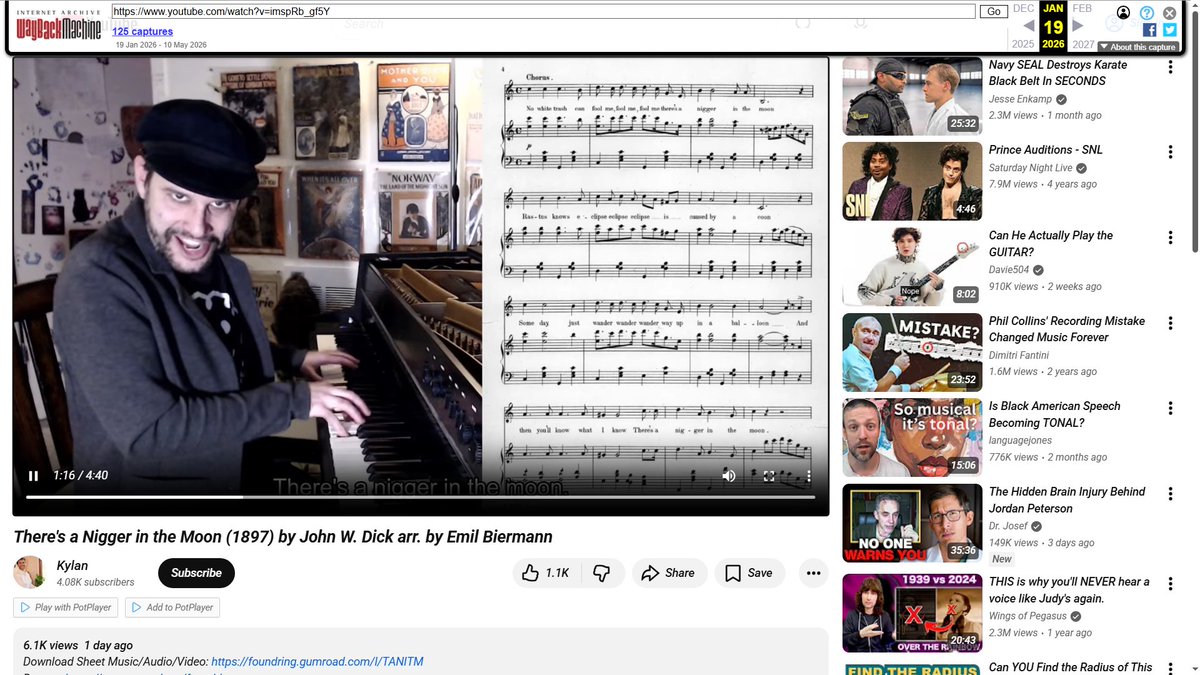Open Navy SEAL Destroys Karate thumbnail
The image size is (1200, 675).
point(912,96)
